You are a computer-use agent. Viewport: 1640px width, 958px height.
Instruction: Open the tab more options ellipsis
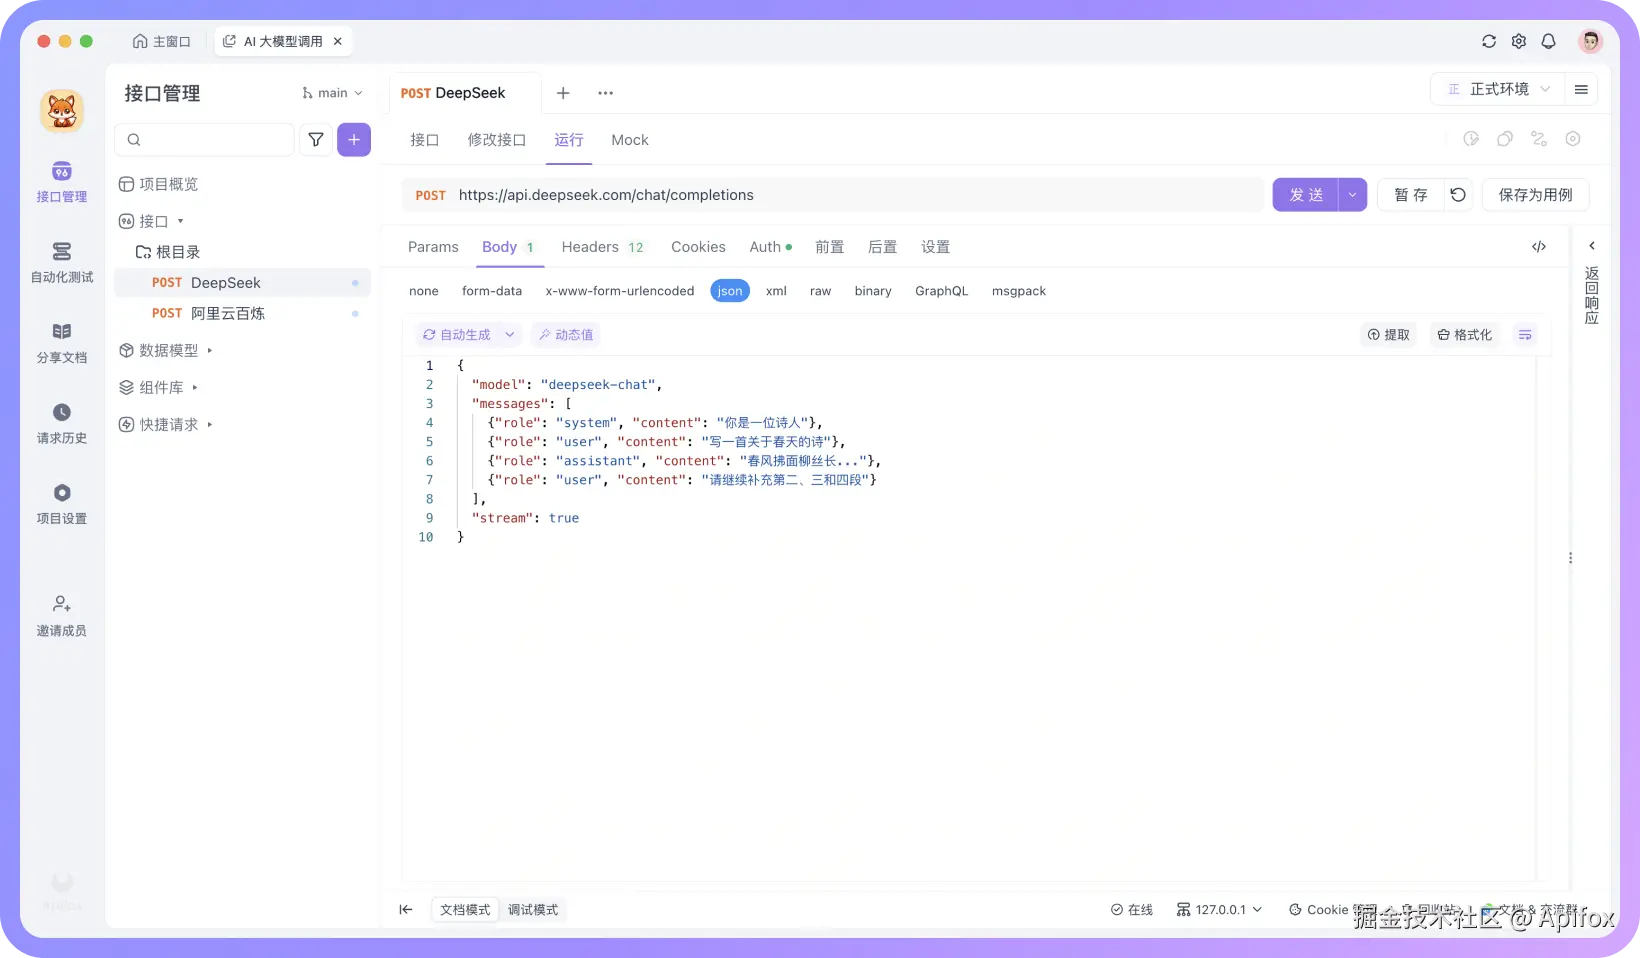click(605, 93)
